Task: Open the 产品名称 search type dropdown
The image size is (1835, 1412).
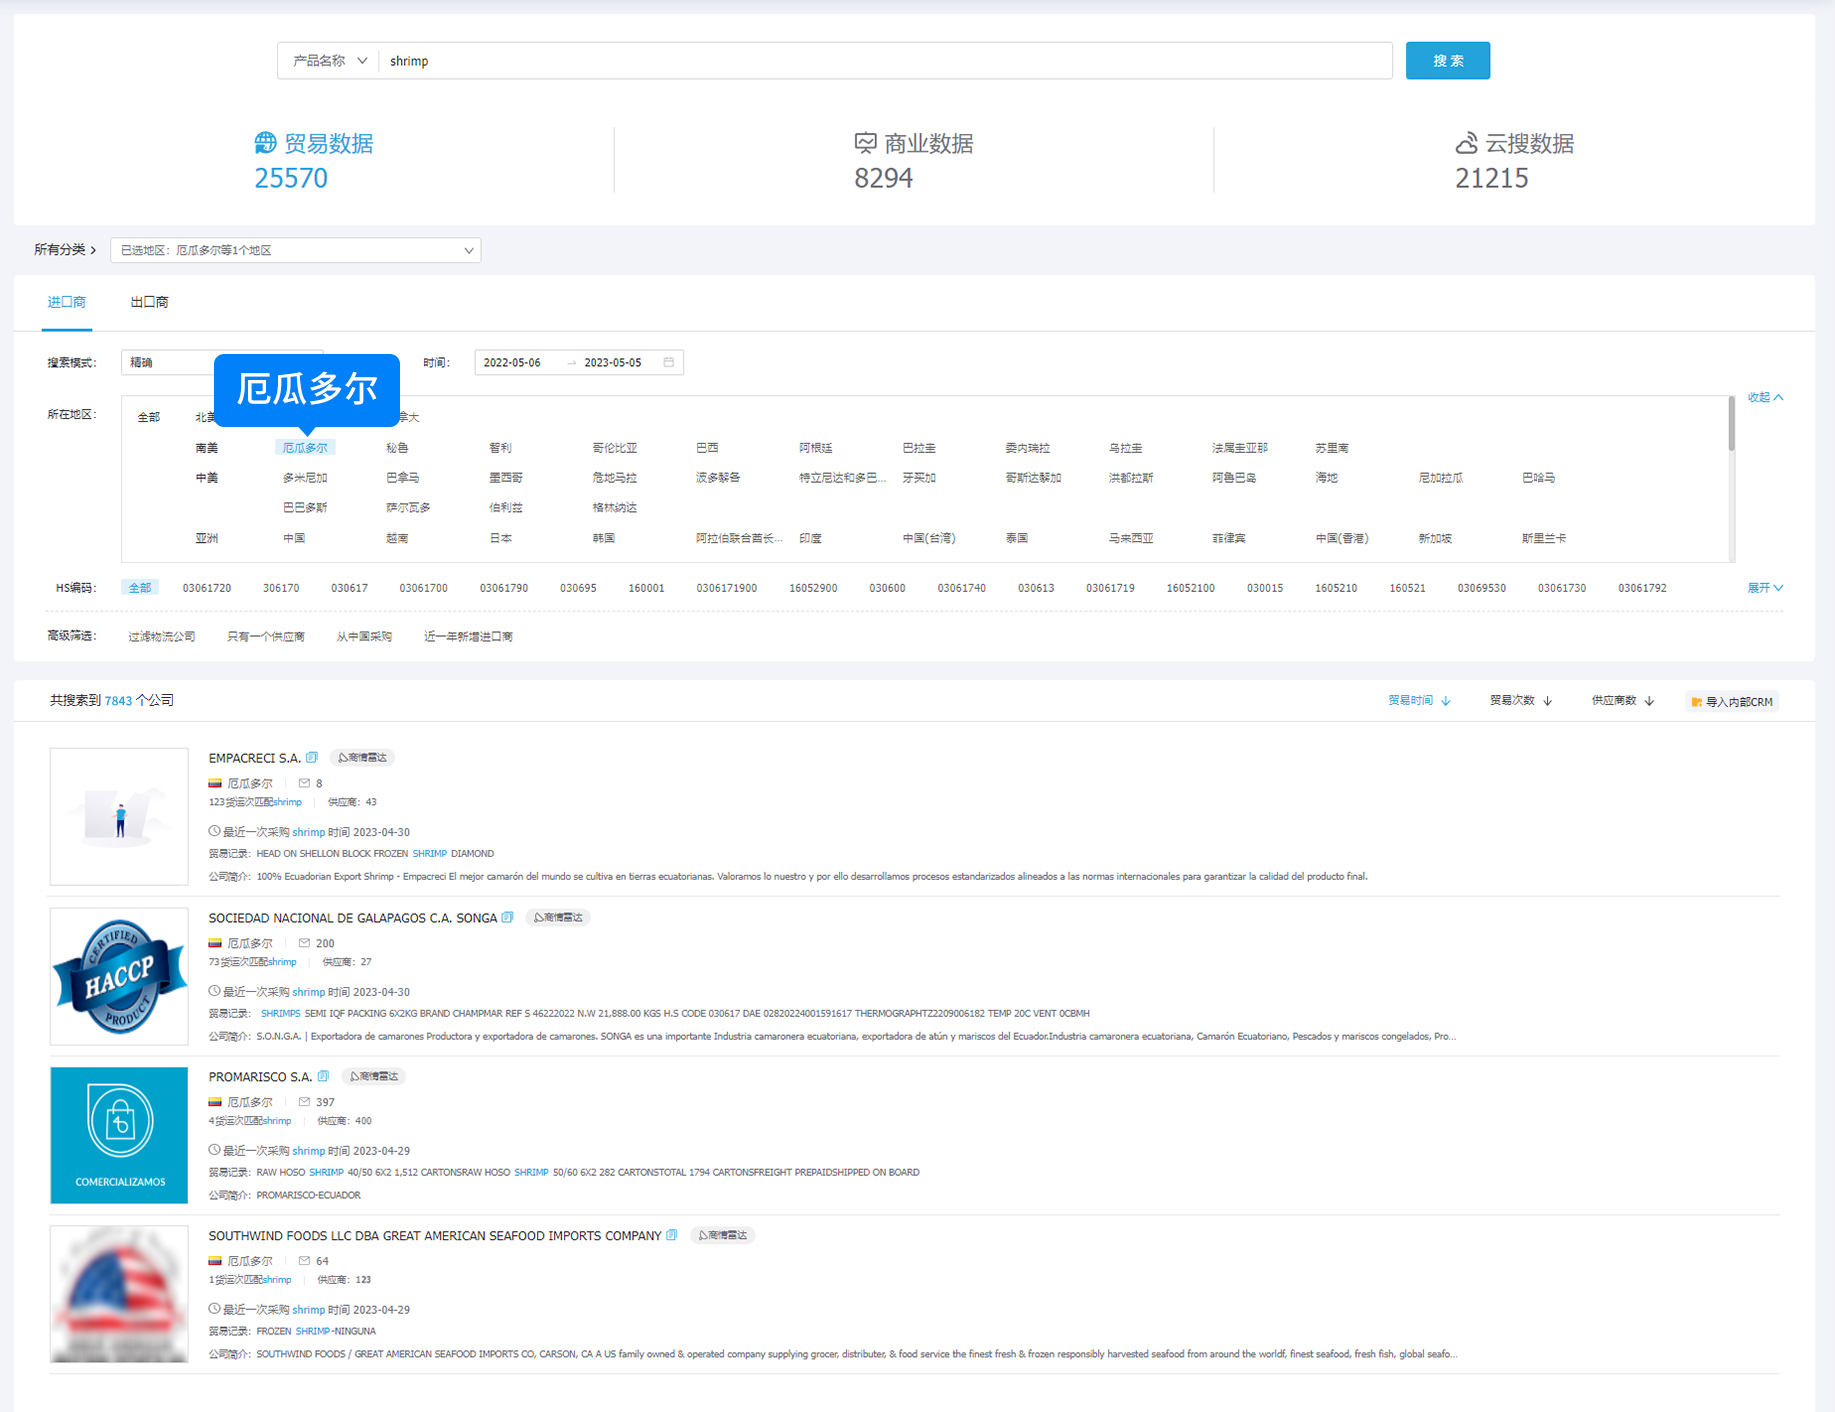Action: 329,61
